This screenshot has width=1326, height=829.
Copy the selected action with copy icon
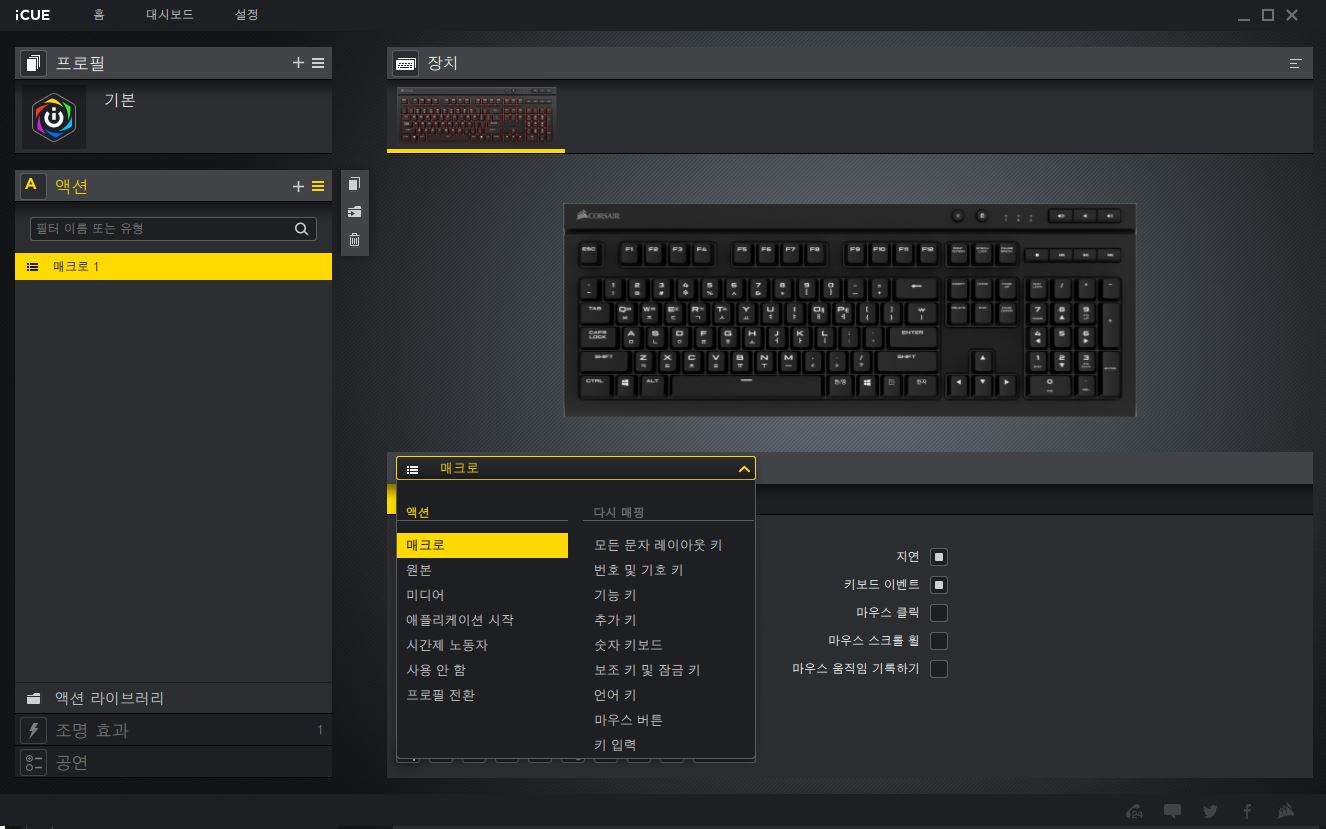pos(354,184)
